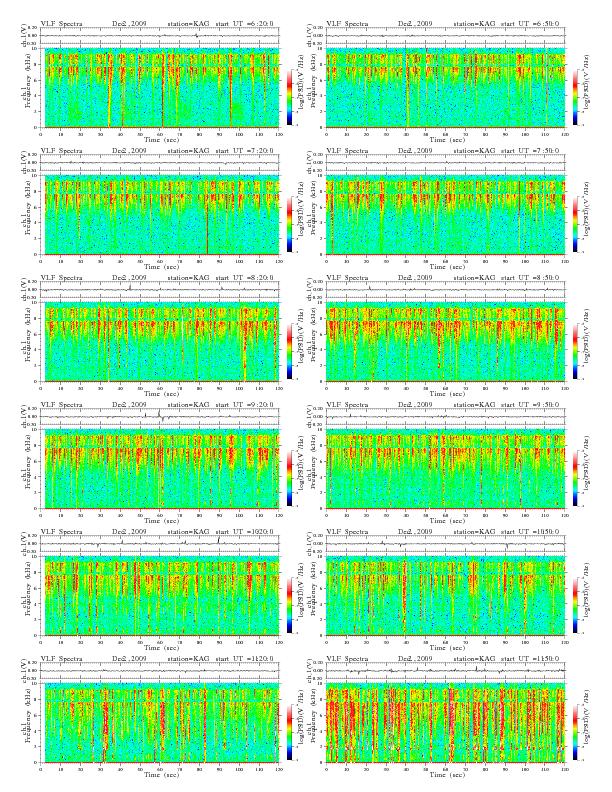
Task: Click 'VLF Spectra' heading of the 6:20:0 plot
Action: click(x=62, y=23)
